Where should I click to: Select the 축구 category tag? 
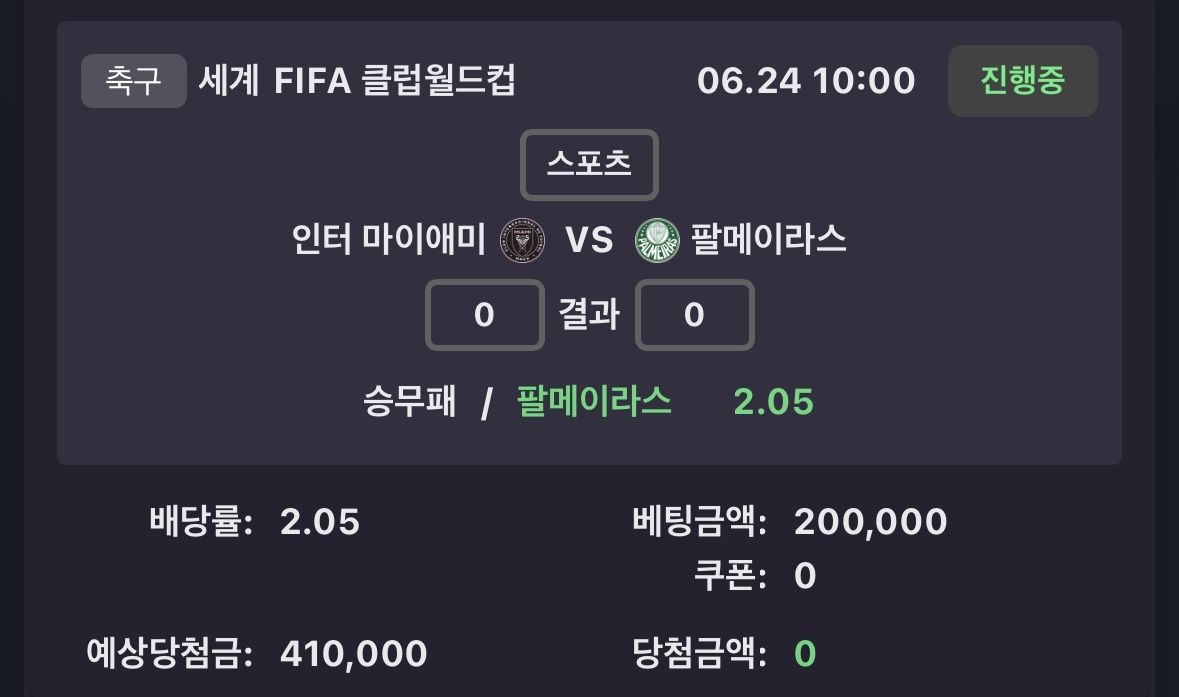134,80
